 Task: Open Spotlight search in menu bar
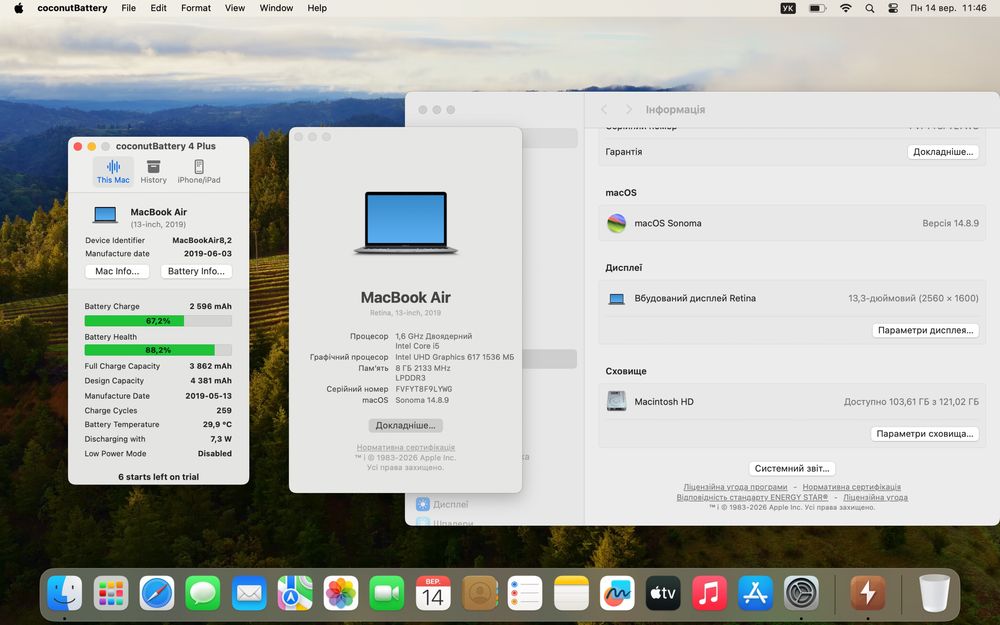(x=870, y=8)
